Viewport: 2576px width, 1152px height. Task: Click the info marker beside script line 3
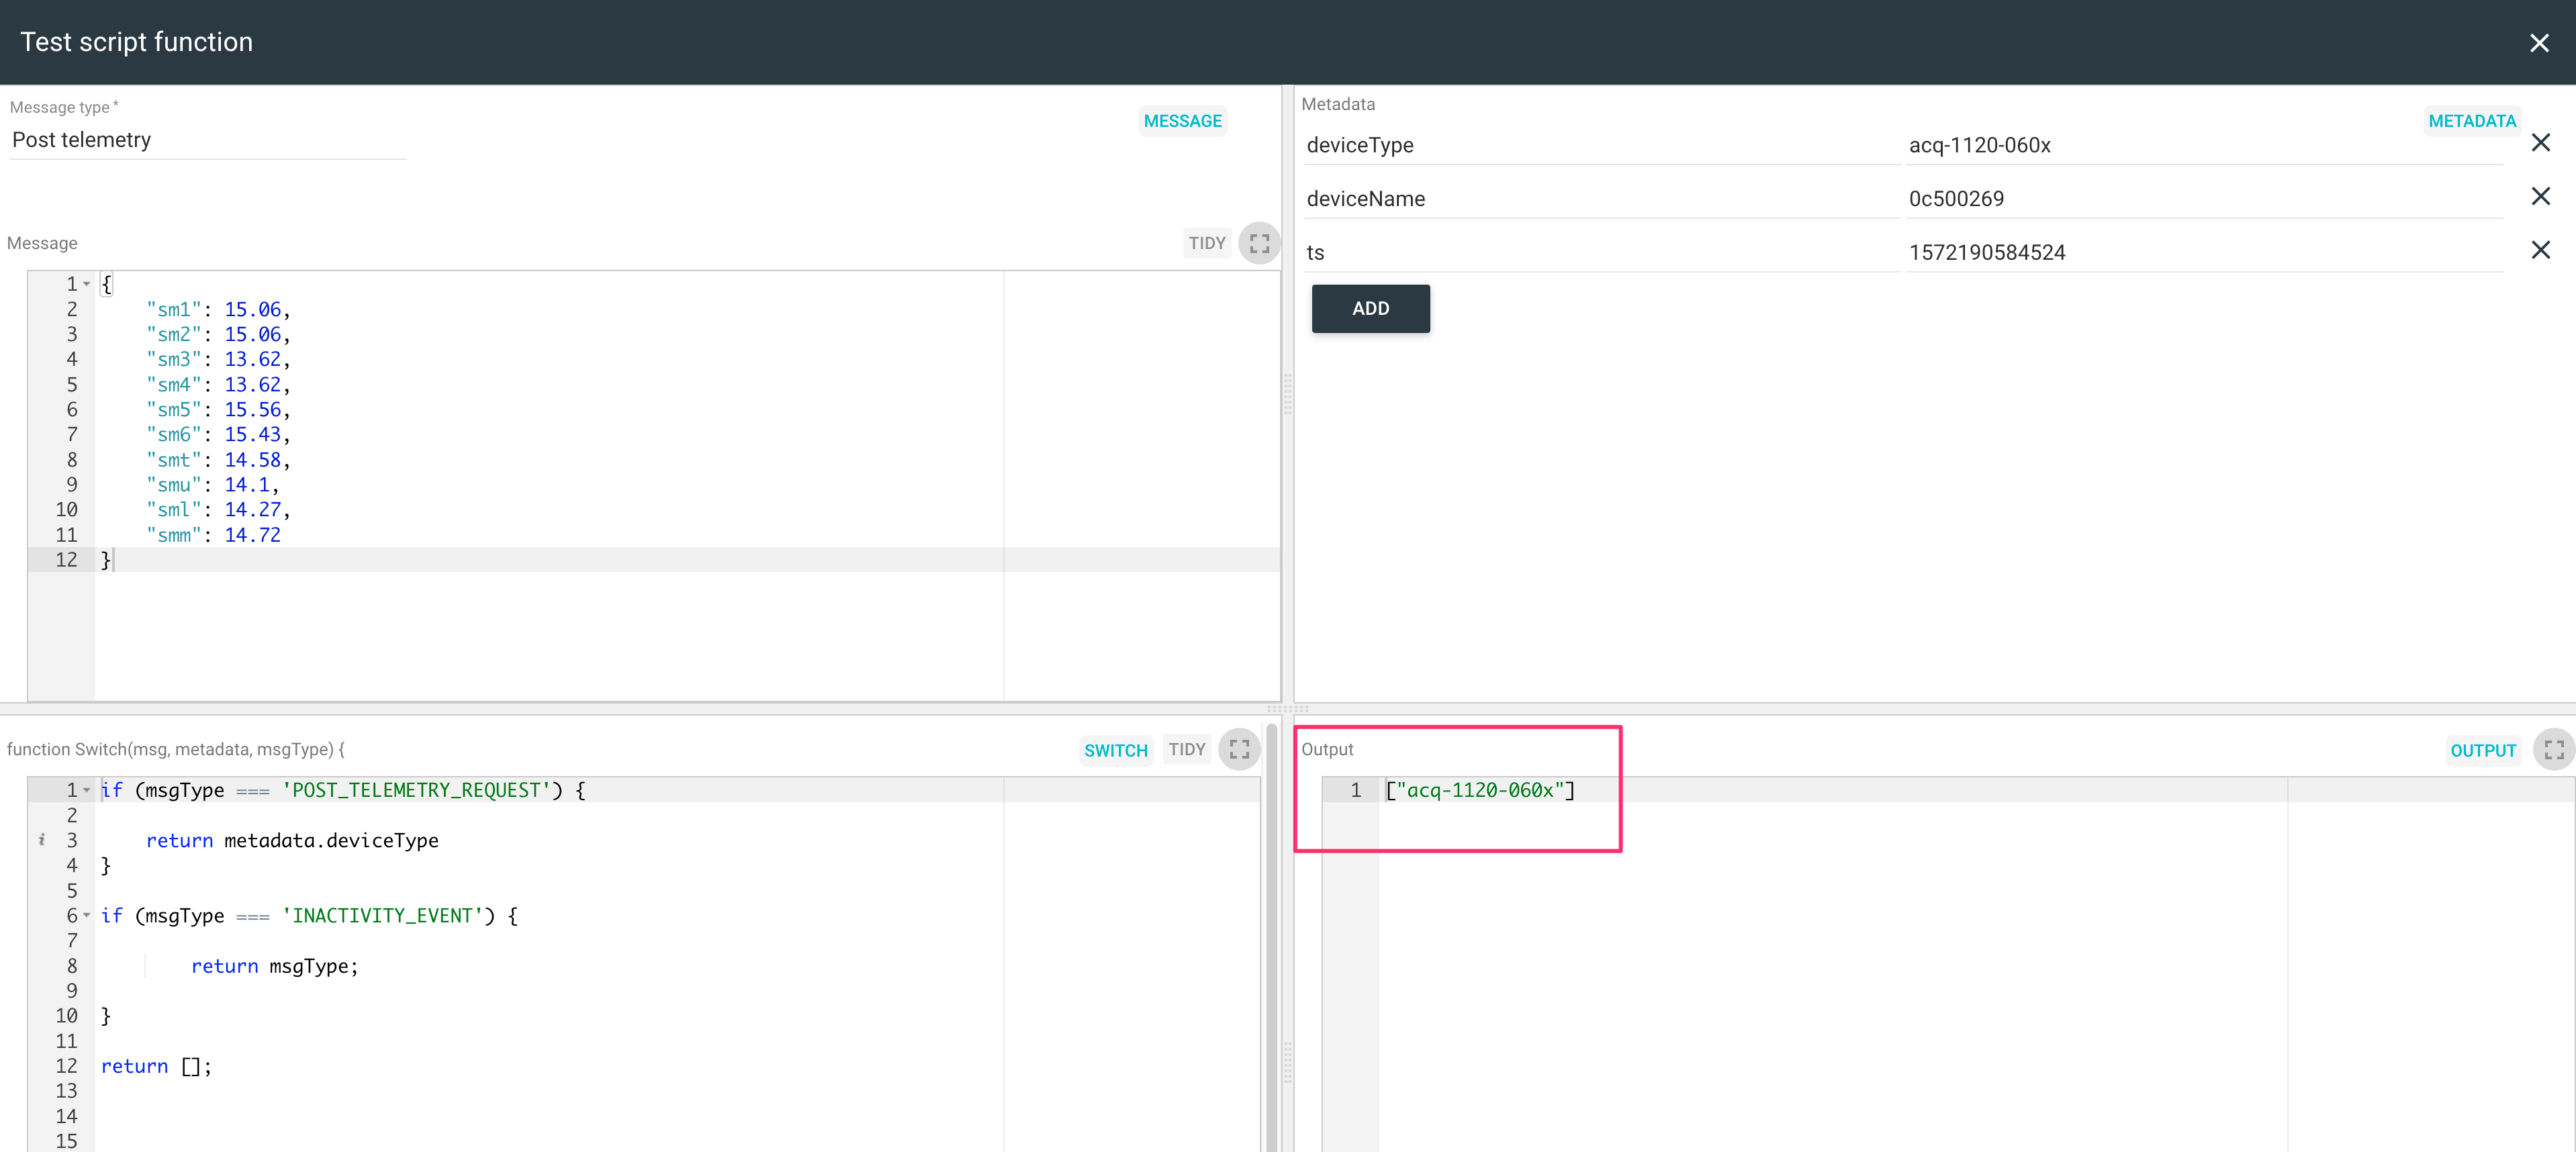(x=41, y=840)
